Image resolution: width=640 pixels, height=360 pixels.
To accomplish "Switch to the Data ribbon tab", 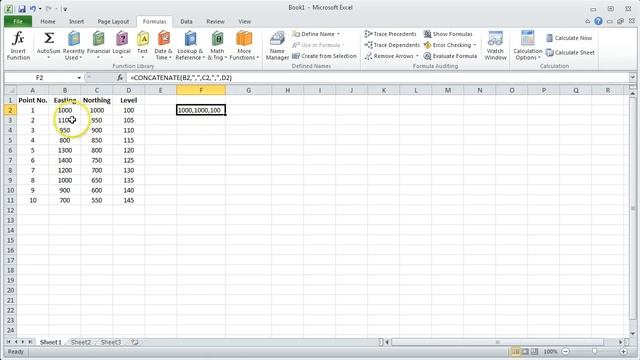I will pos(187,21).
